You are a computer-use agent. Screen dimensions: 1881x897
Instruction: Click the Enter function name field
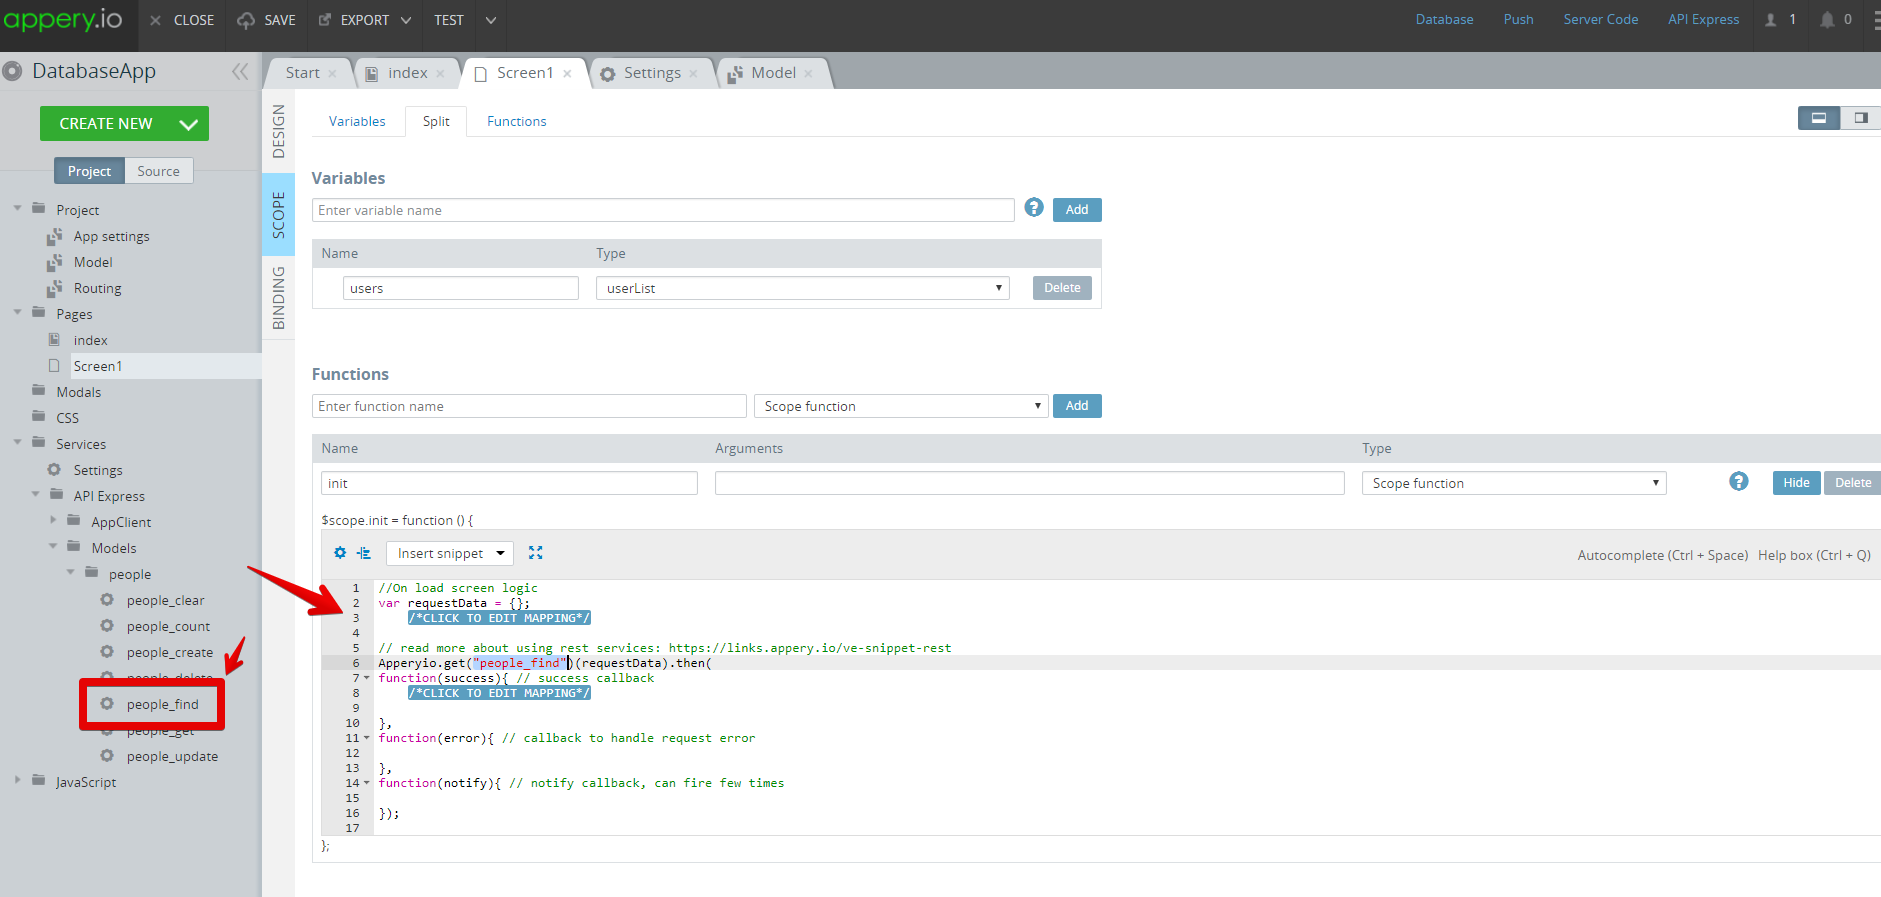529,406
